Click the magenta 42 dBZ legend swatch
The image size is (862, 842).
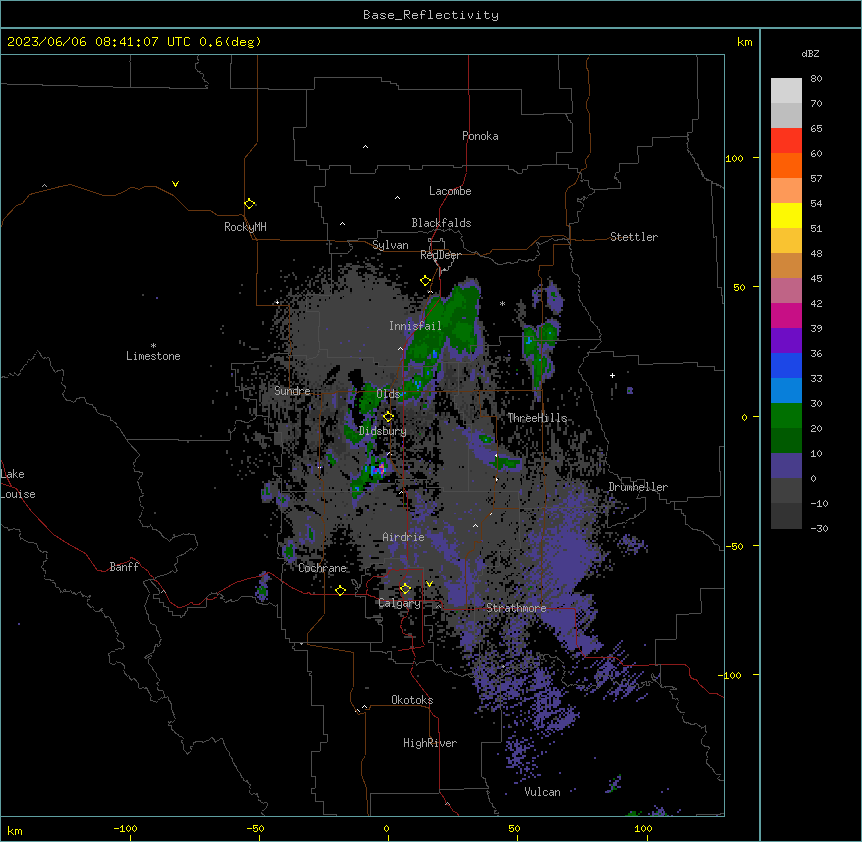pos(786,315)
